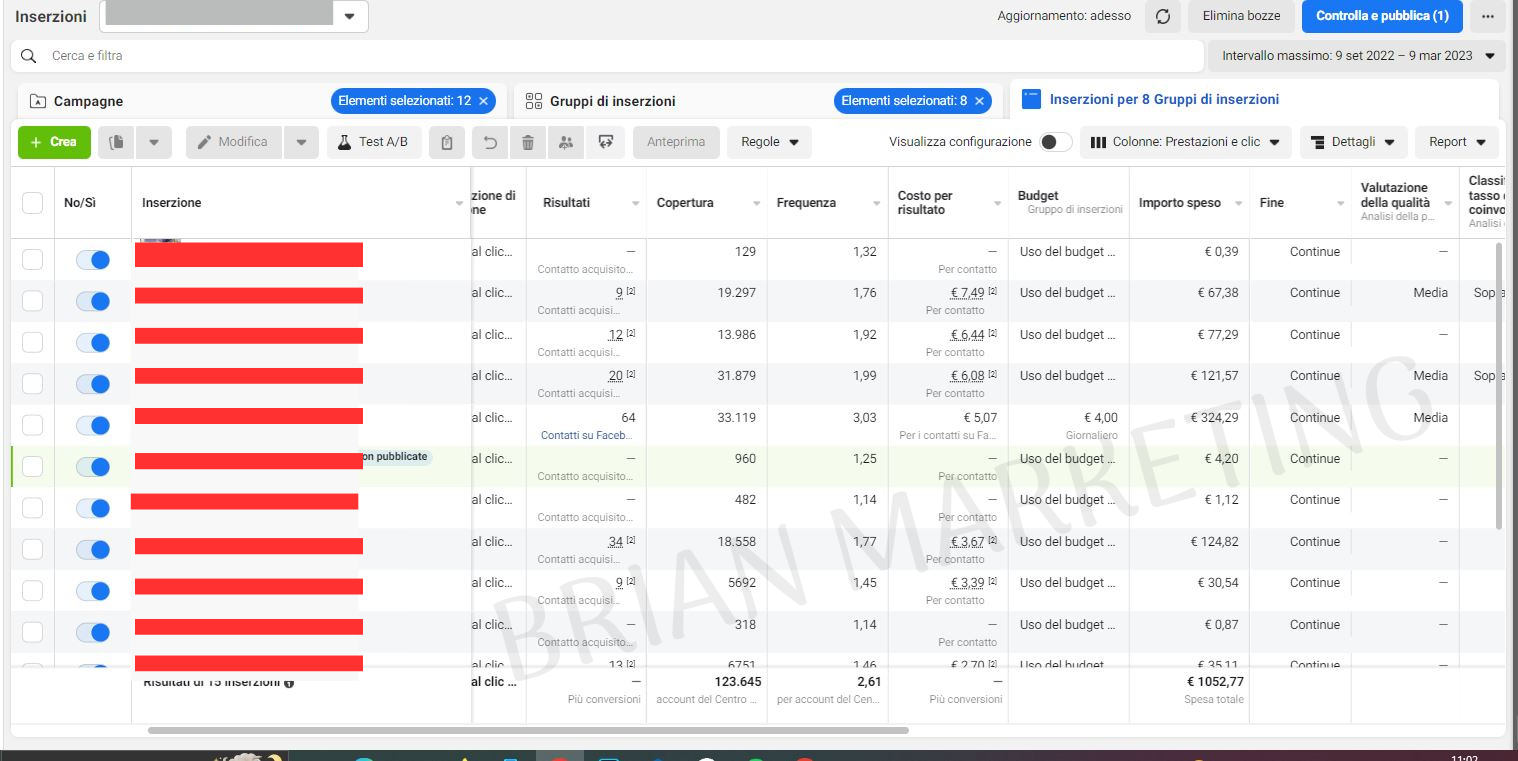Image resolution: width=1518 pixels, height=761 pixels.
Task: Open the three-dots more options menu
Action: (1488, 16)
